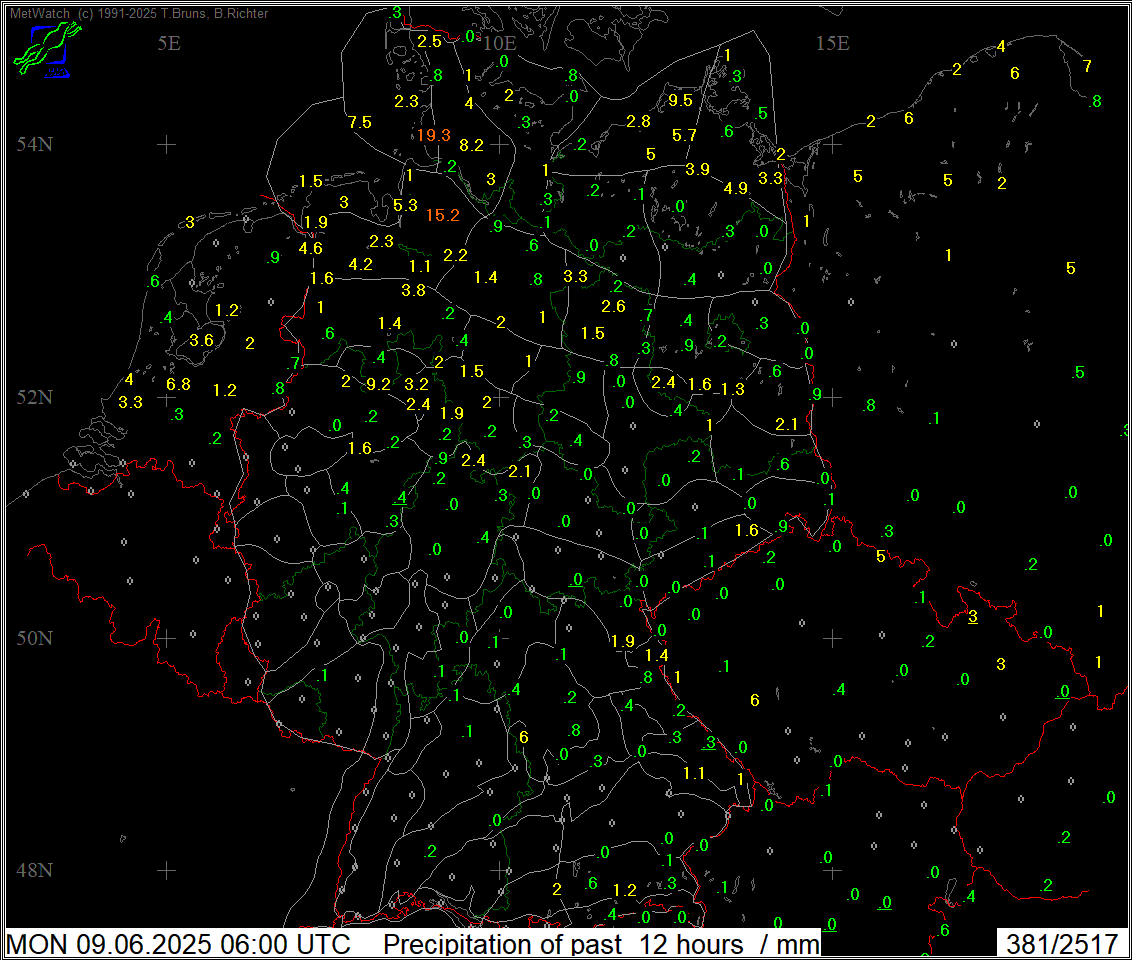Click the 48N latitude label
This screenshot has width=1132, height=960.
[35, 870]
